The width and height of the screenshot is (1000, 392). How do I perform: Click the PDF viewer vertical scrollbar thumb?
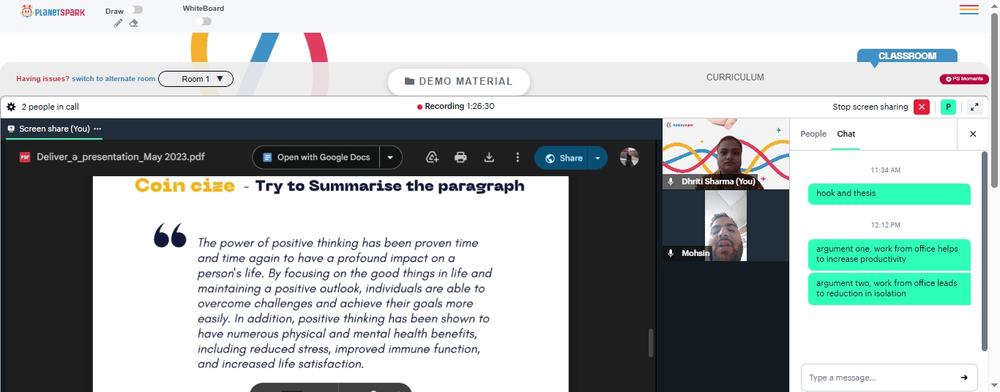click(x=651, y=343)
